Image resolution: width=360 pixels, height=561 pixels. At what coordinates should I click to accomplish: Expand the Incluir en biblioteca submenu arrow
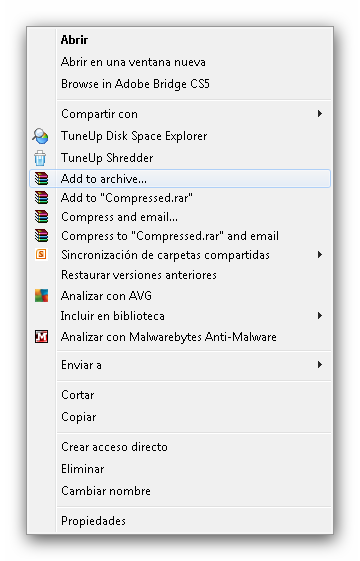point(320,316)
